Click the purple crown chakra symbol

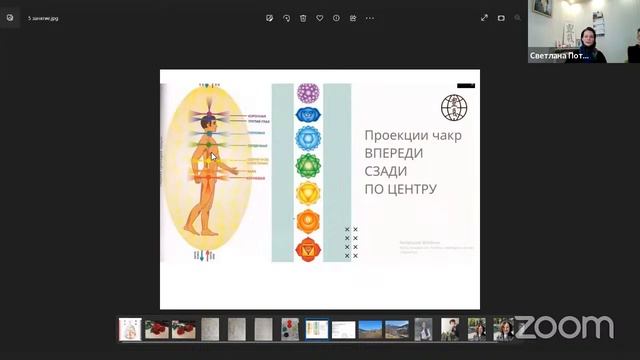(308, 93)
